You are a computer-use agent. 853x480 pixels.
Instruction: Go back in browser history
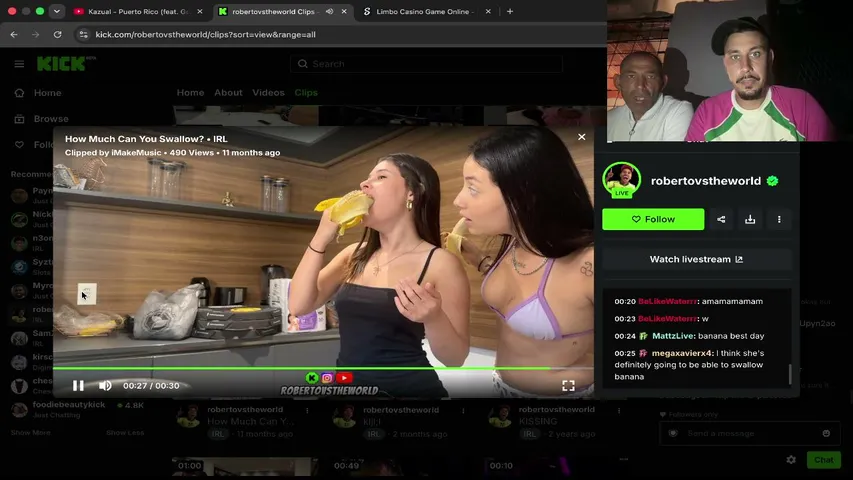point(14,34)
